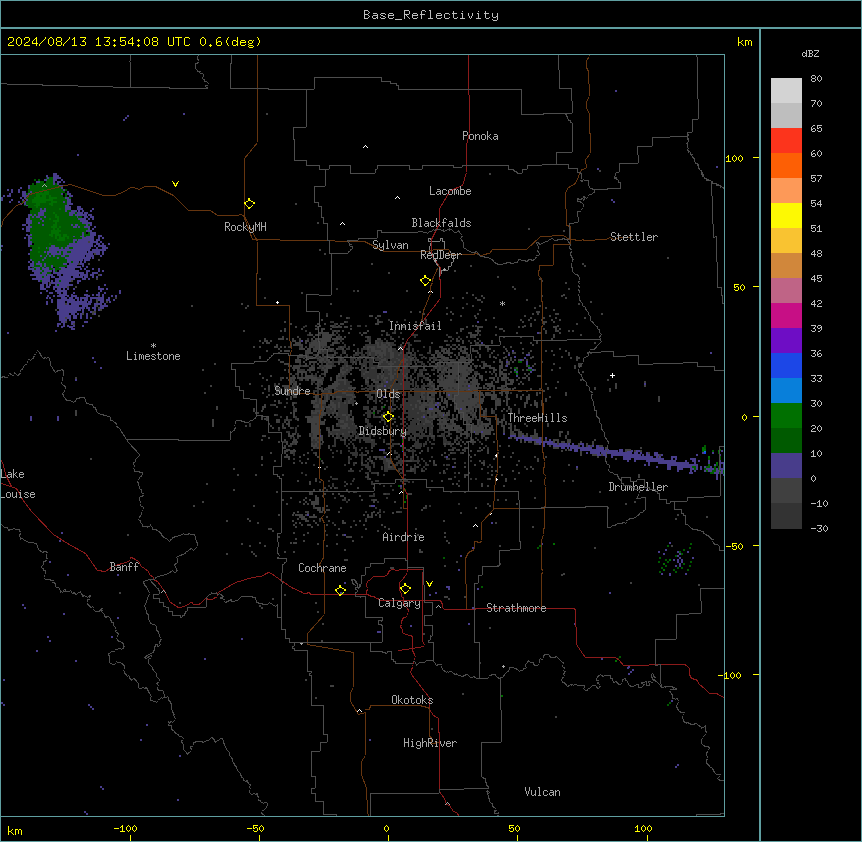Click the Airdrie label

point(404,537)
